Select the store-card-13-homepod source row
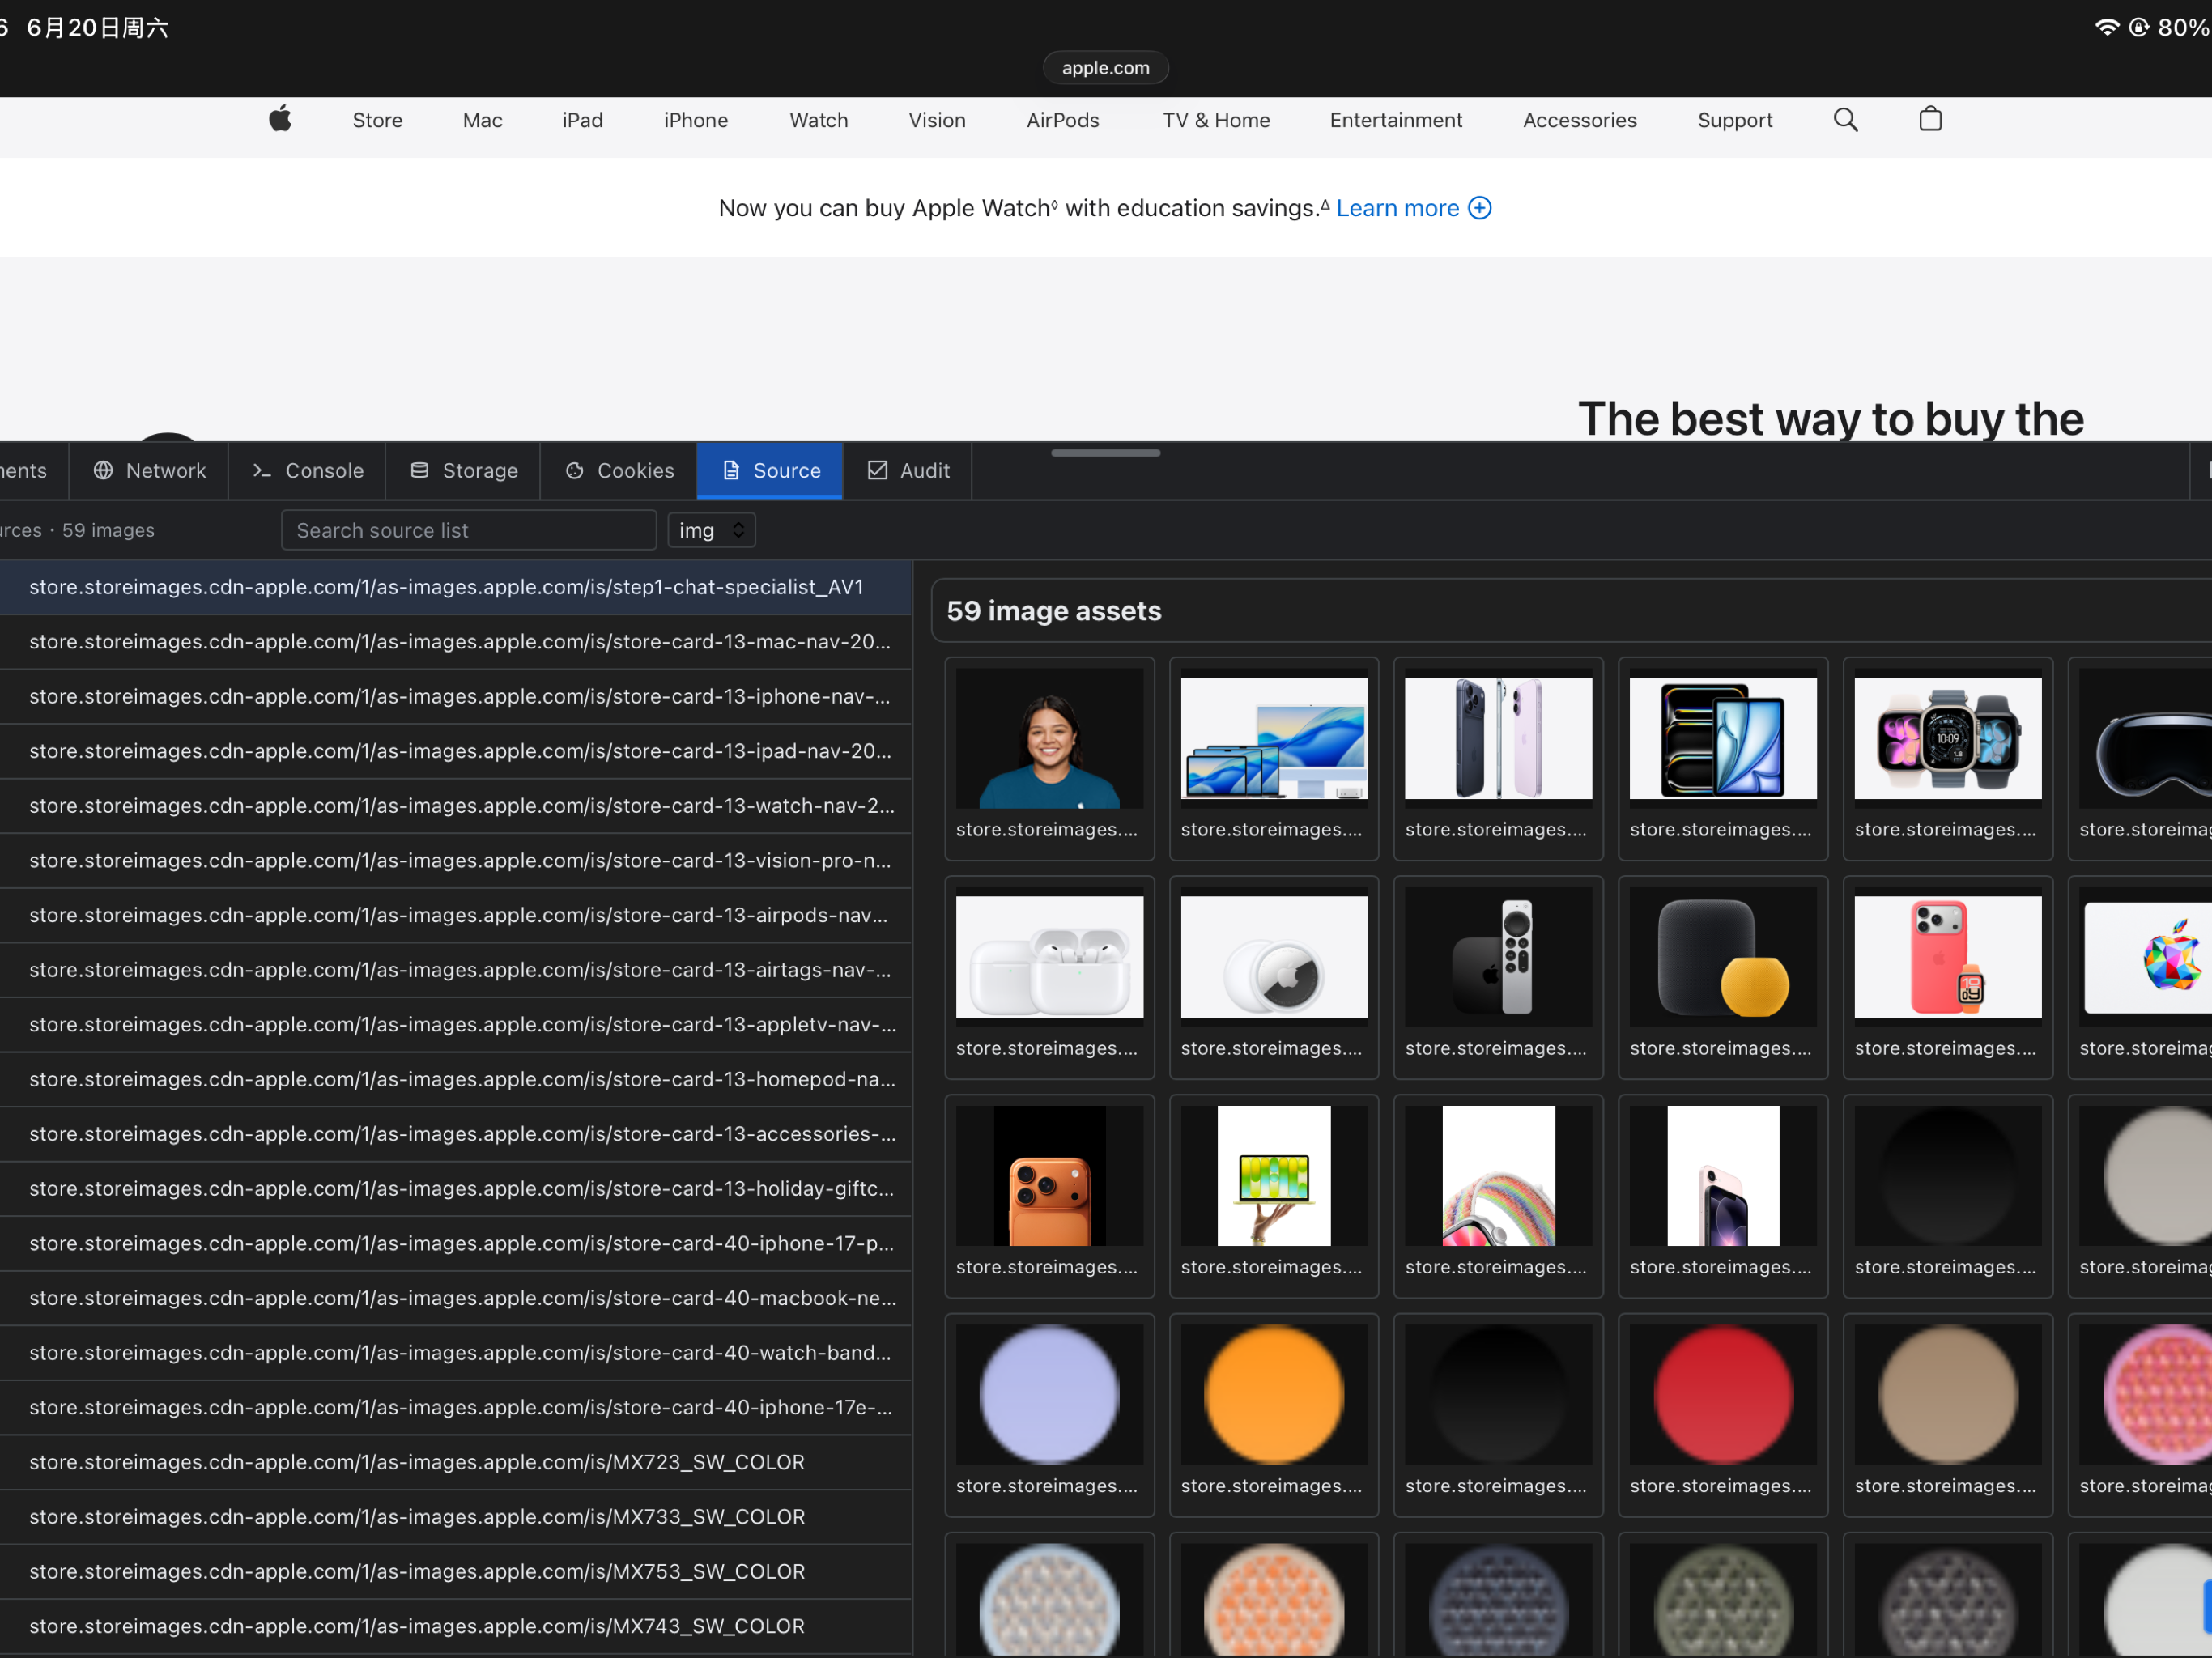 coord(456,1080)
